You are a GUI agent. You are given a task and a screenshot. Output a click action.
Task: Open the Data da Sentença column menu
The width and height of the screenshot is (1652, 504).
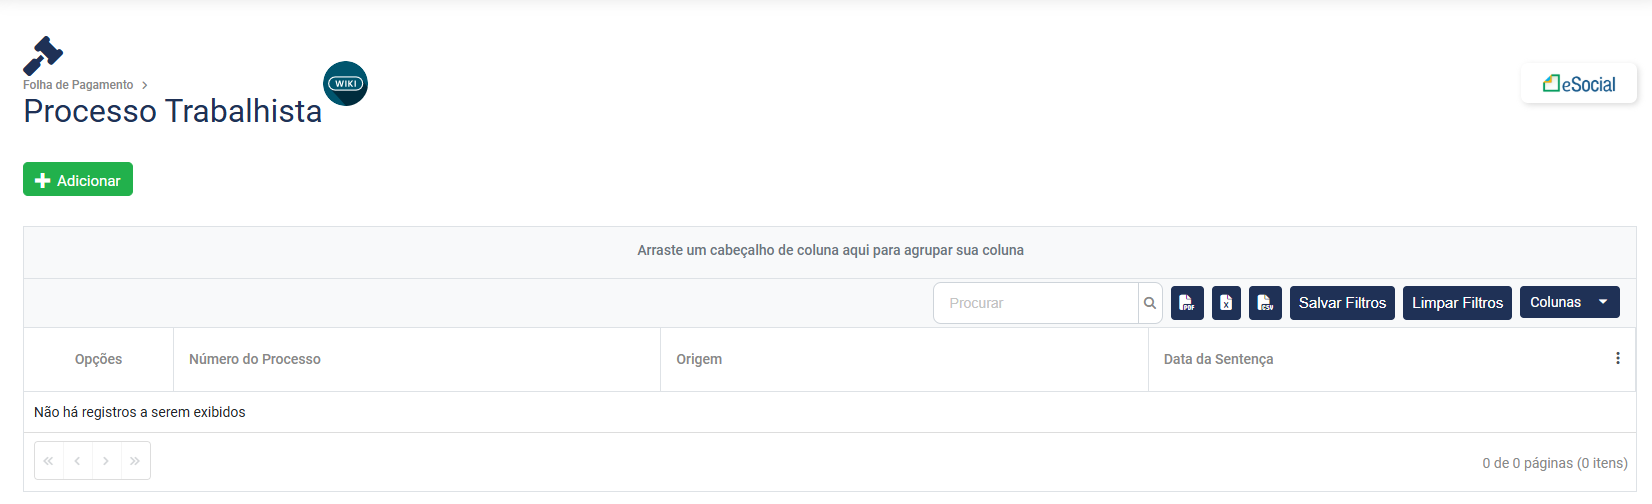click(1617, 359)
